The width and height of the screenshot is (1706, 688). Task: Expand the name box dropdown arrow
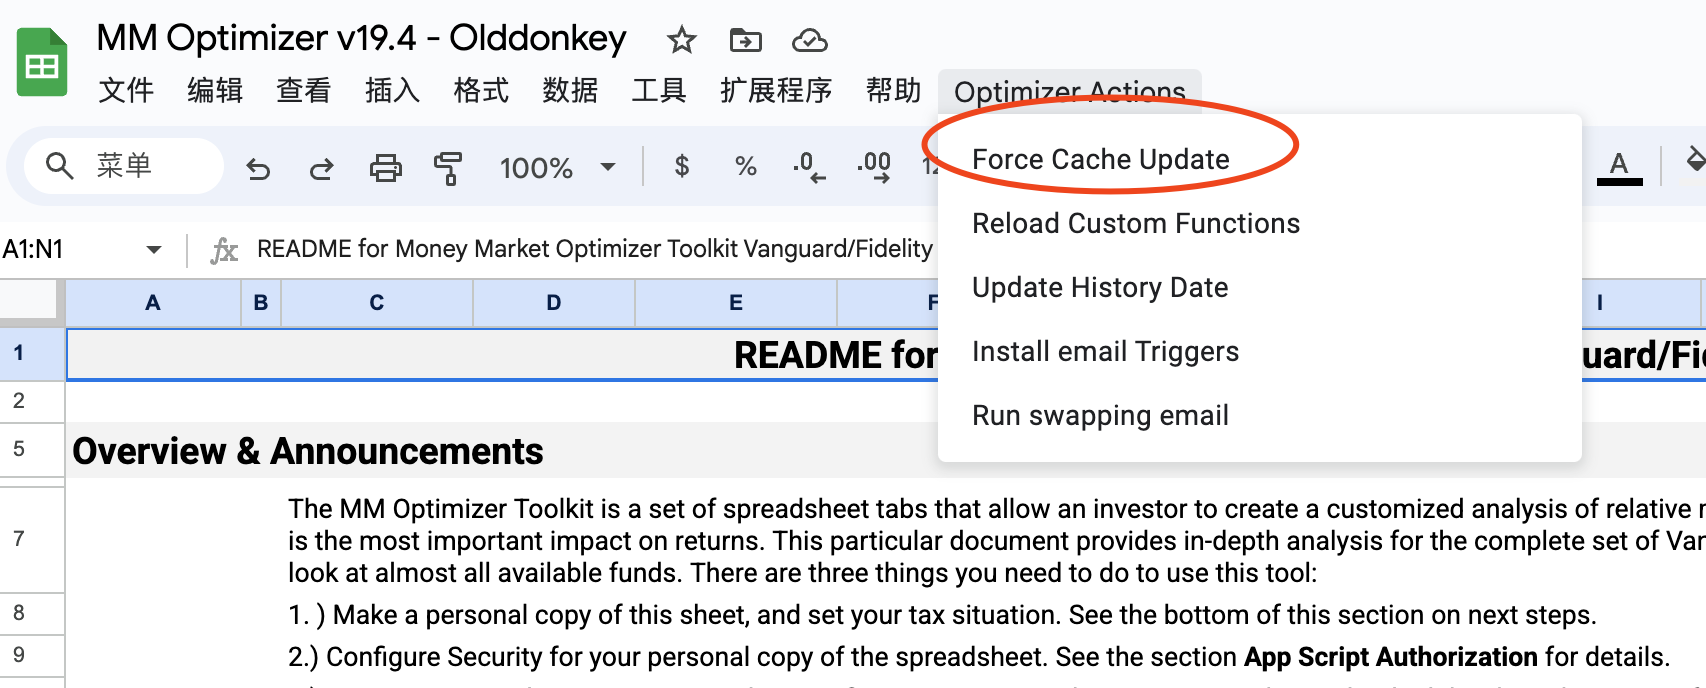153,249
